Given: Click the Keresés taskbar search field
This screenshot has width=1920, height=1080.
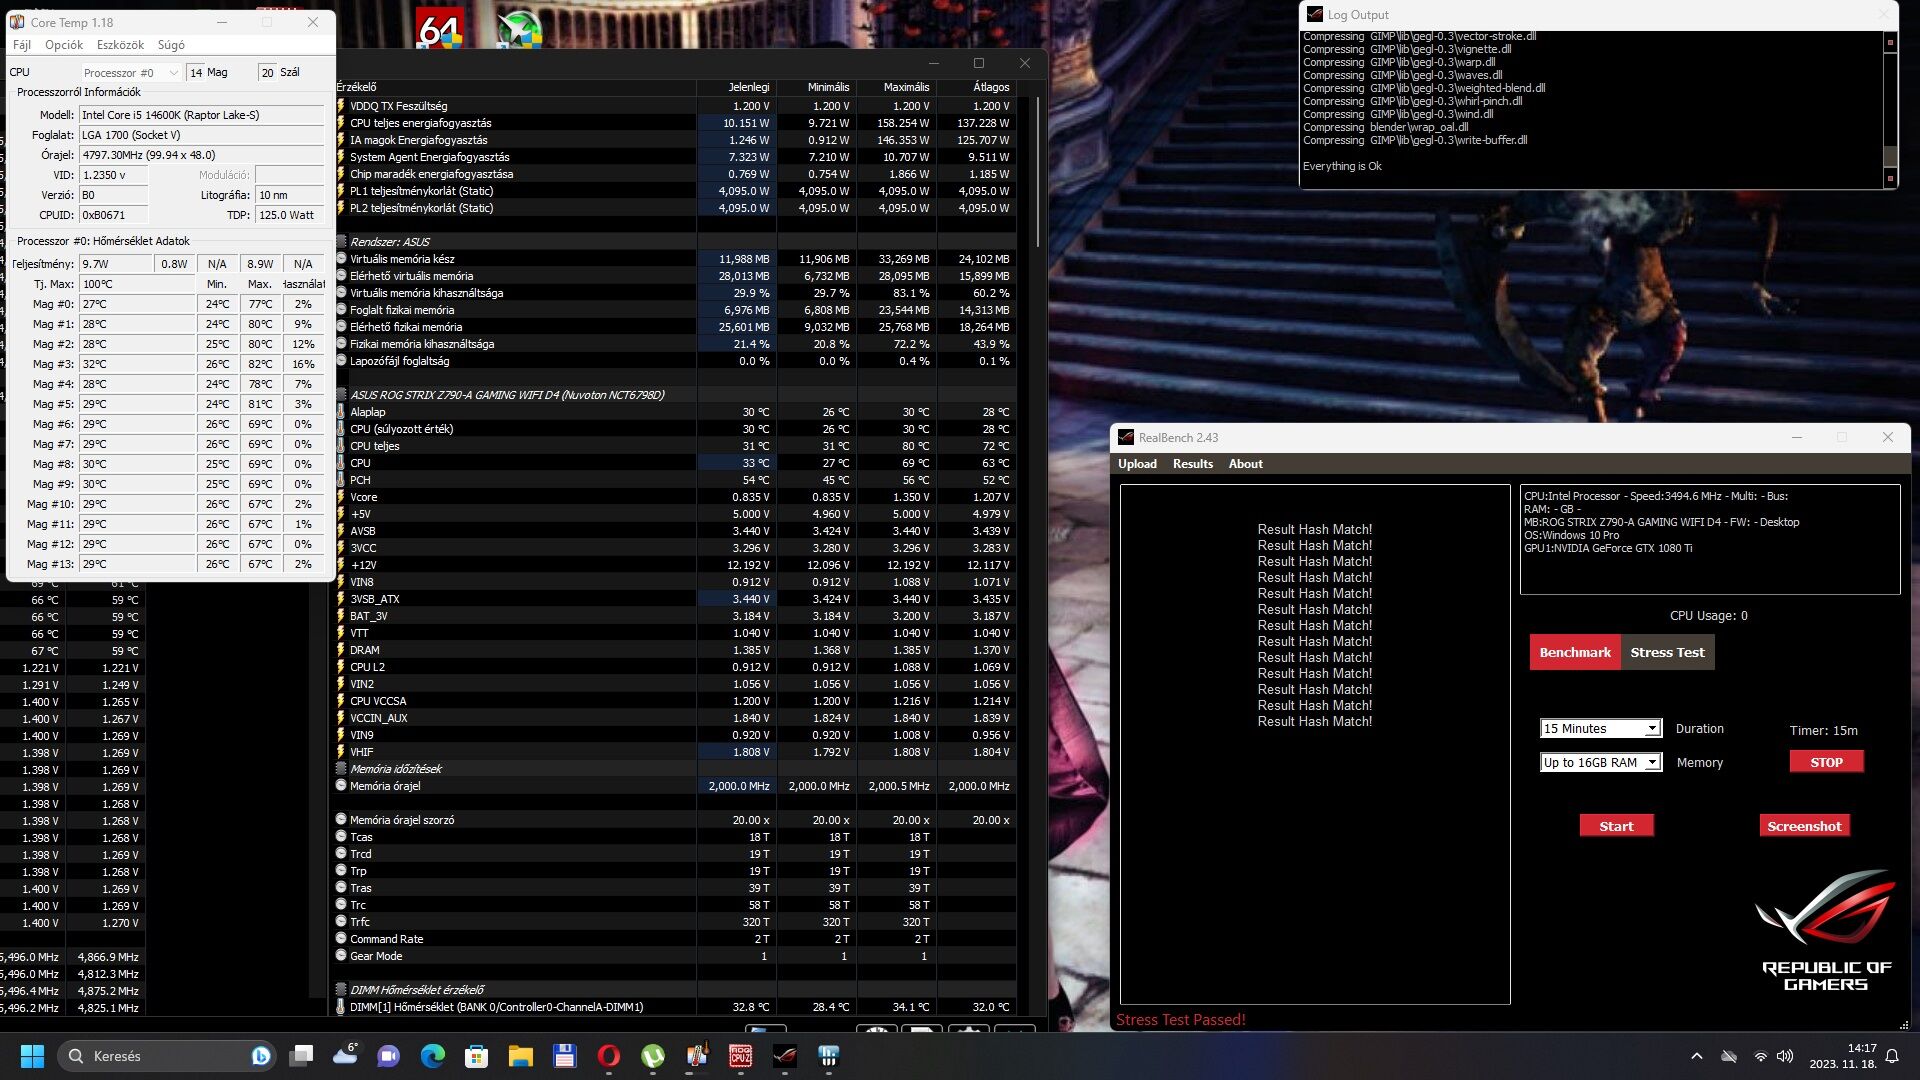Looking at the screenshot, I should [x=166, y=1056].
